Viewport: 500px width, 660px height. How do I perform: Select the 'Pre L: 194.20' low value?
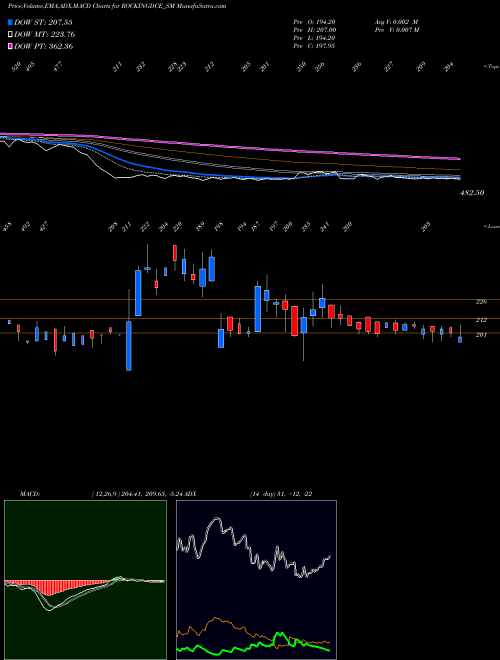pos(314,38)
